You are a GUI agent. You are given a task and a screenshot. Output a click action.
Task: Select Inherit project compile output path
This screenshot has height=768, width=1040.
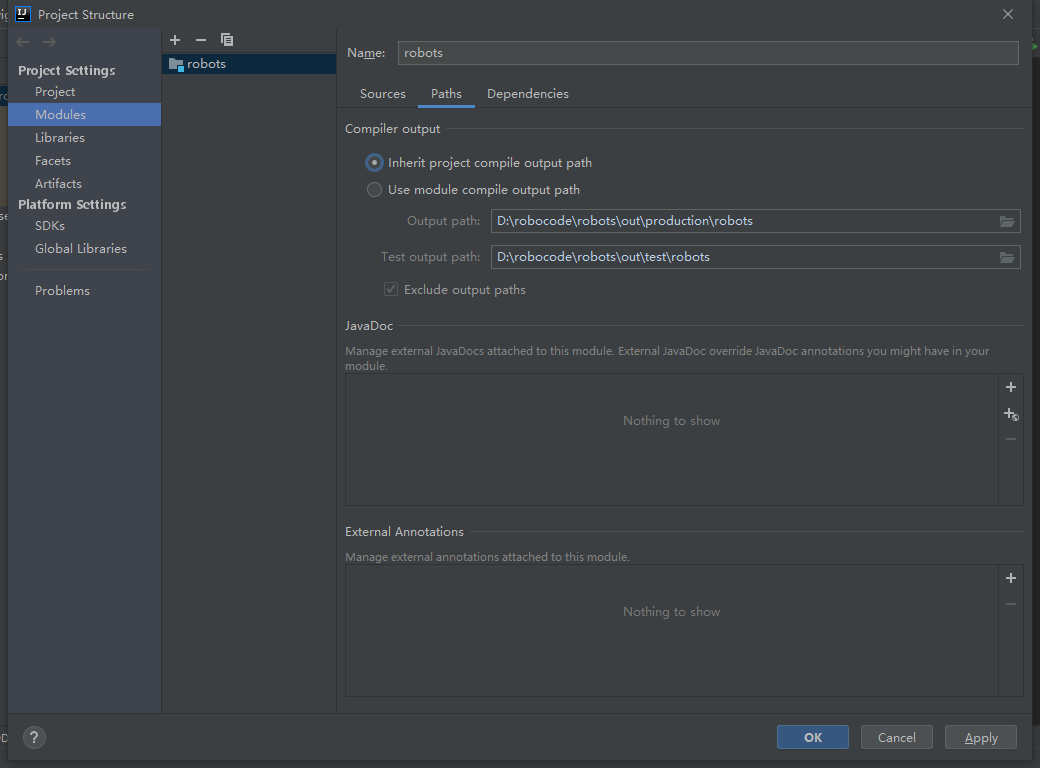[x=478, y=162]
